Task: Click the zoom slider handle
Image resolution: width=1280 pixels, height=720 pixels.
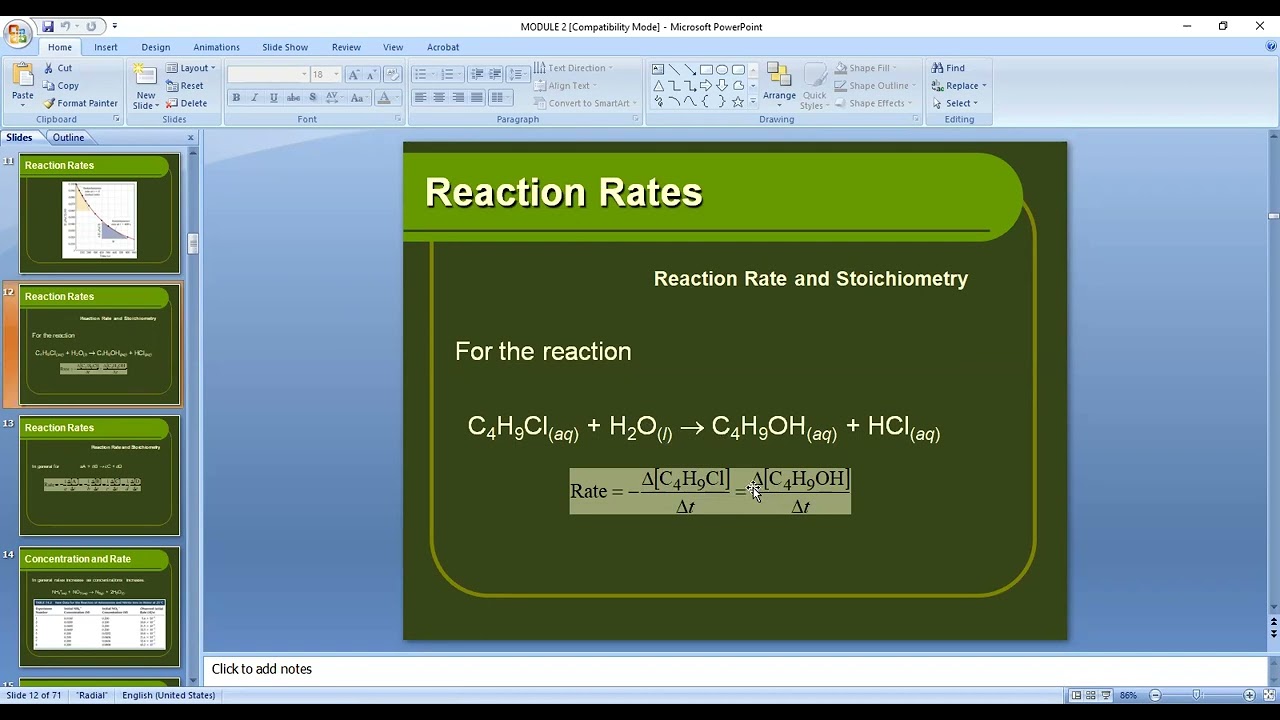Action: pyautogui.click(x=1197, y=695)
